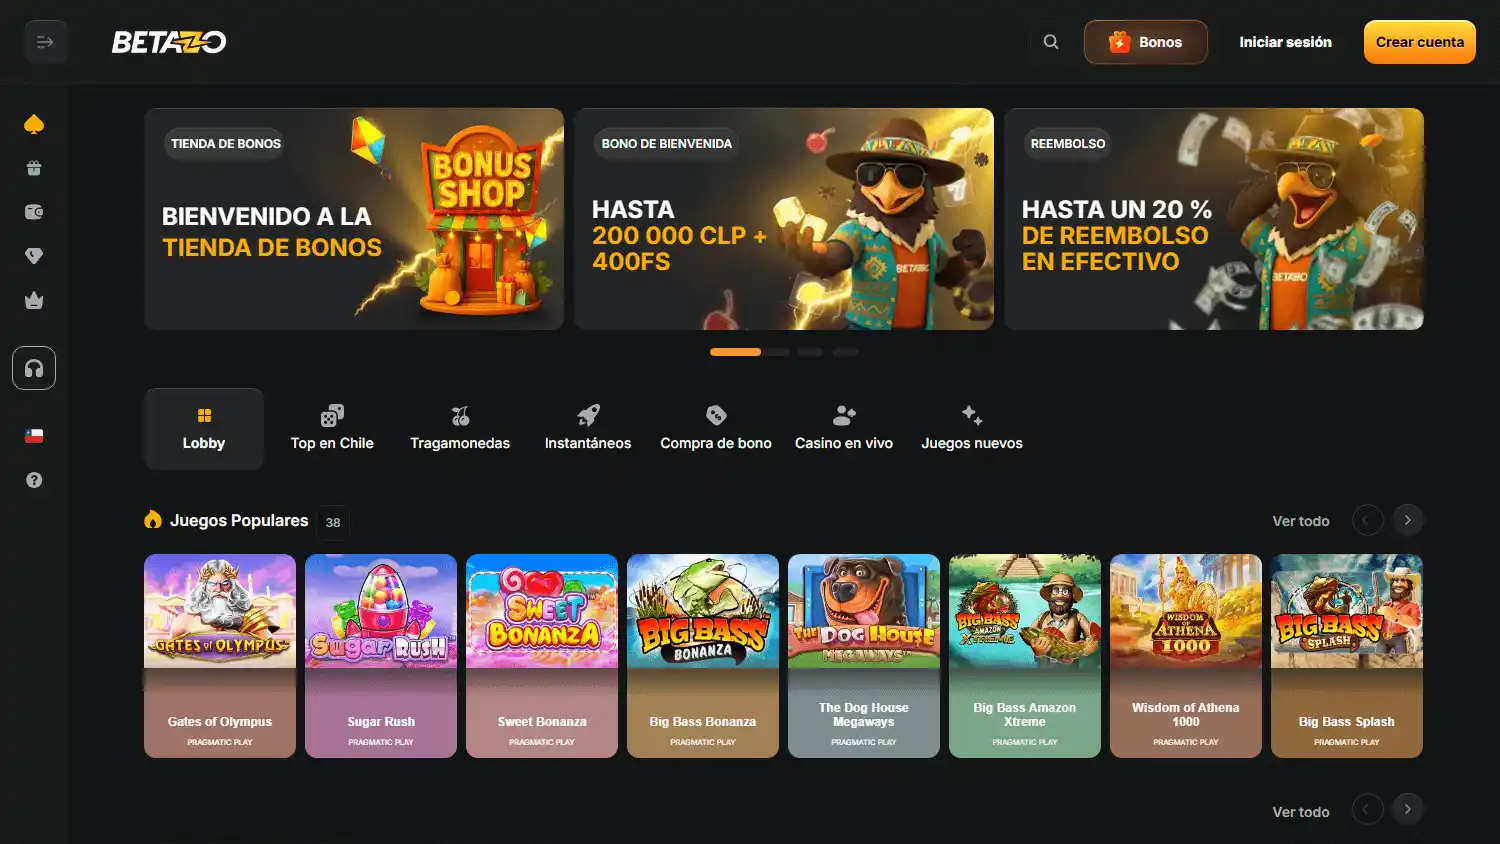The width and height of the screenshot is (1500, 844).
Task: Open Big Bass Splash game
Action: point(1347,656)
